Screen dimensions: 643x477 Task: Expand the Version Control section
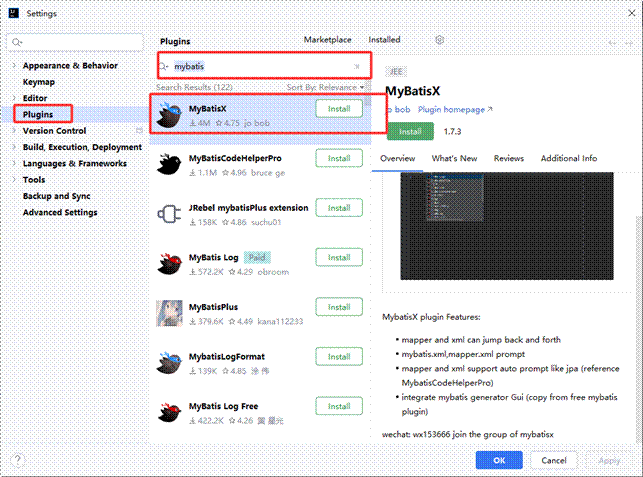click(x=14, y=130)
